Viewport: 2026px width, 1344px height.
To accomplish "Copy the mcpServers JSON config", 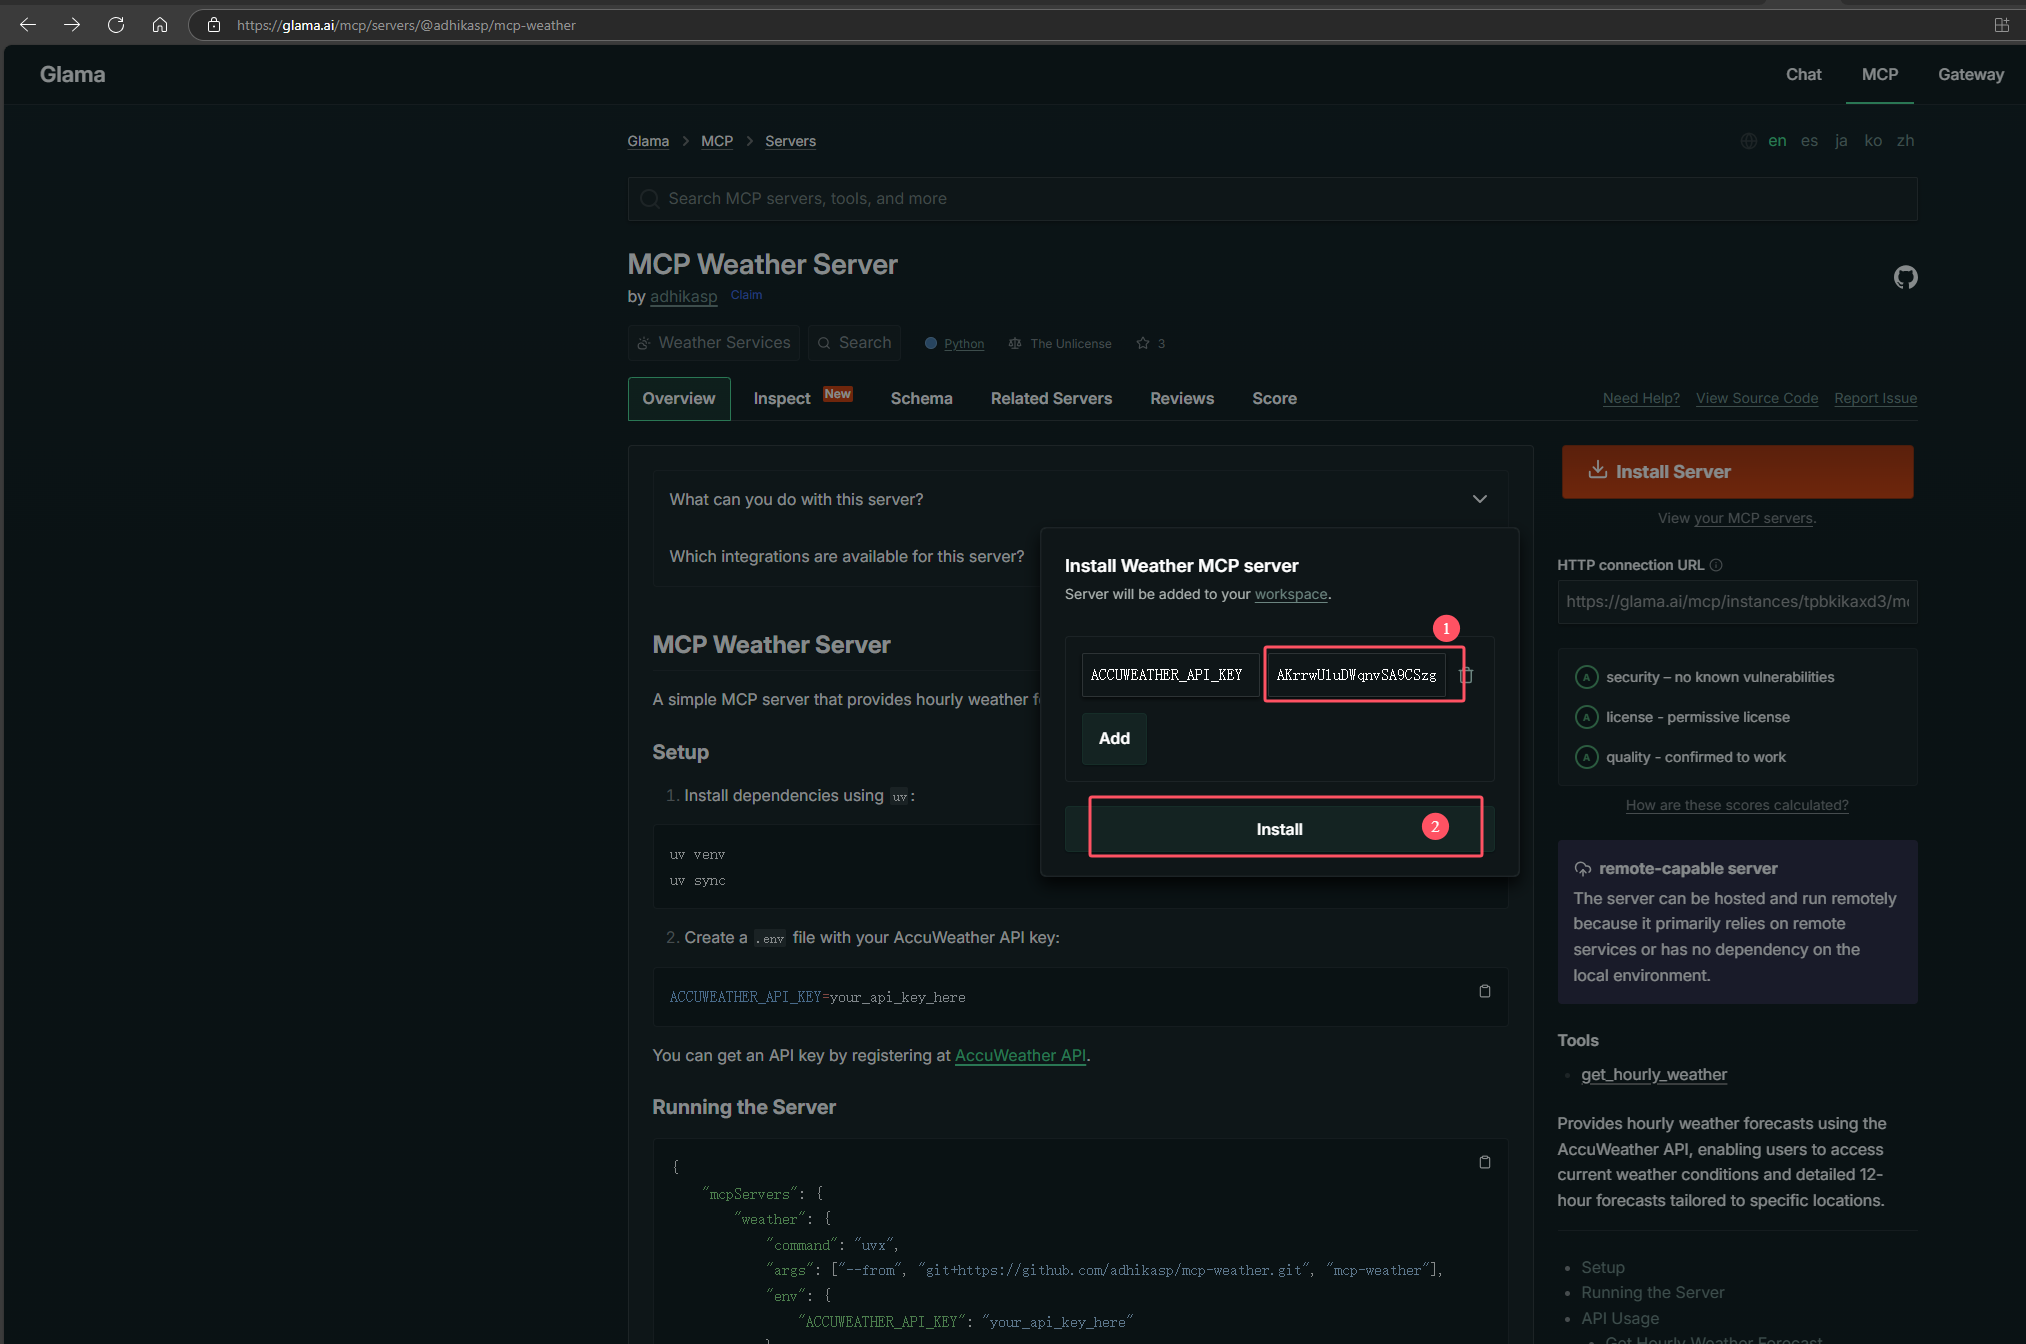I will [1484, 1162].
